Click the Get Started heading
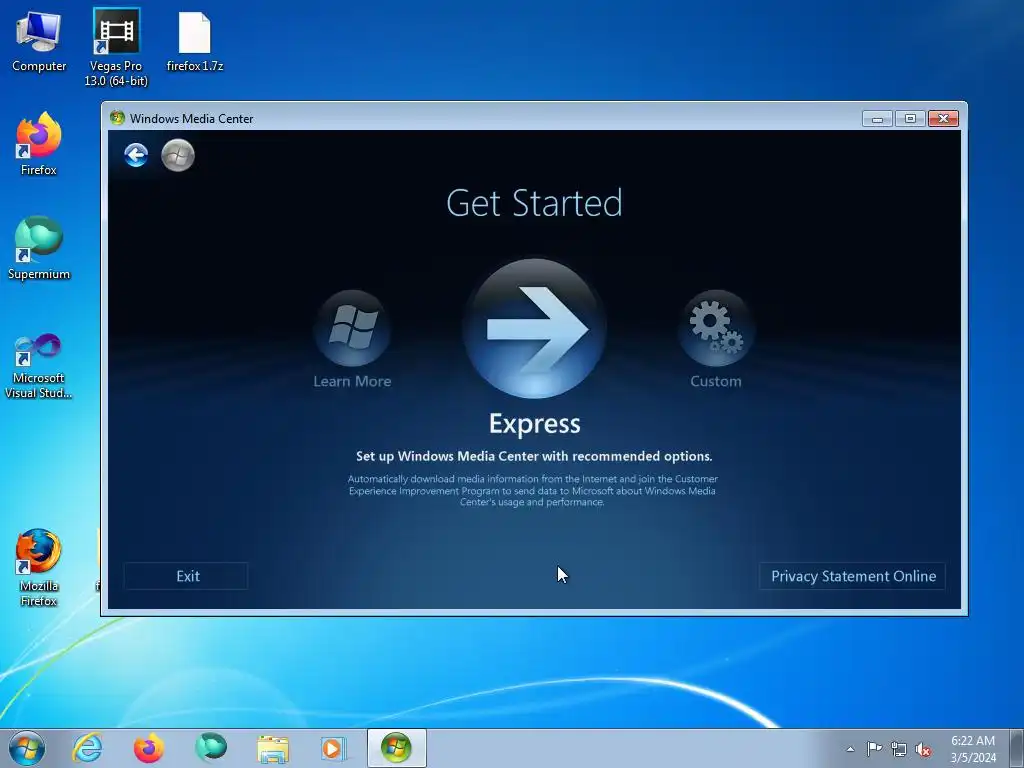The image size is (1024, 768). (534, 203)
